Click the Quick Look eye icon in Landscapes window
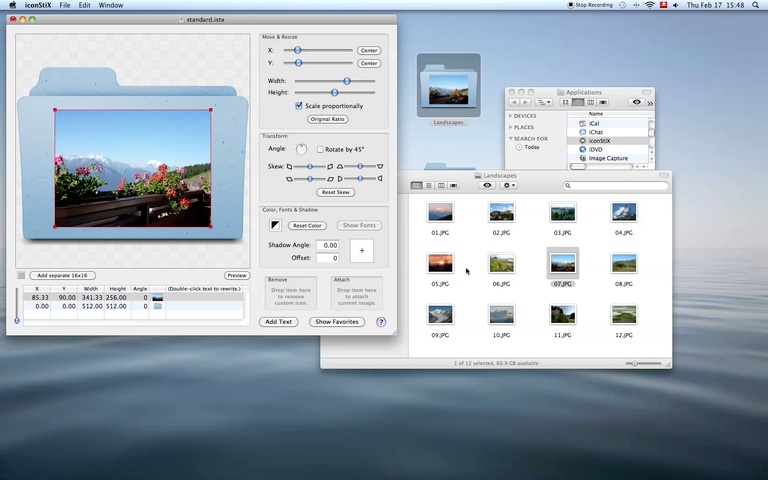Viewport: 768px width, 480px height. [487, 185]
